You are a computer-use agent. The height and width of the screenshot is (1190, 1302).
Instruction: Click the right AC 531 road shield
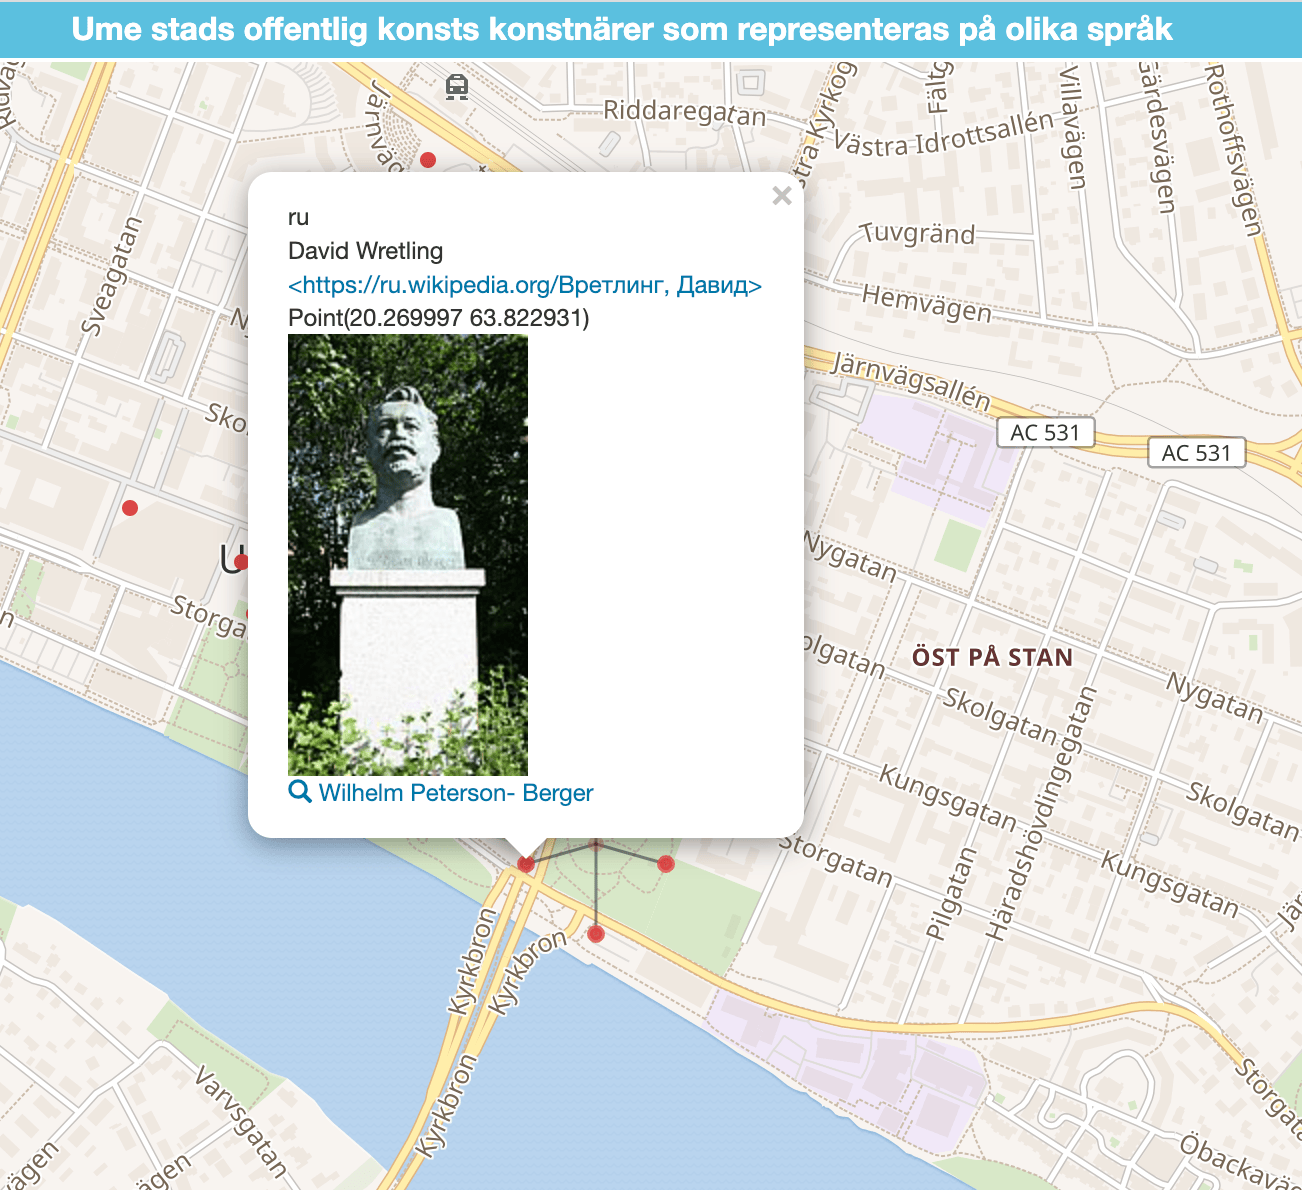(x=1196, y=453)
